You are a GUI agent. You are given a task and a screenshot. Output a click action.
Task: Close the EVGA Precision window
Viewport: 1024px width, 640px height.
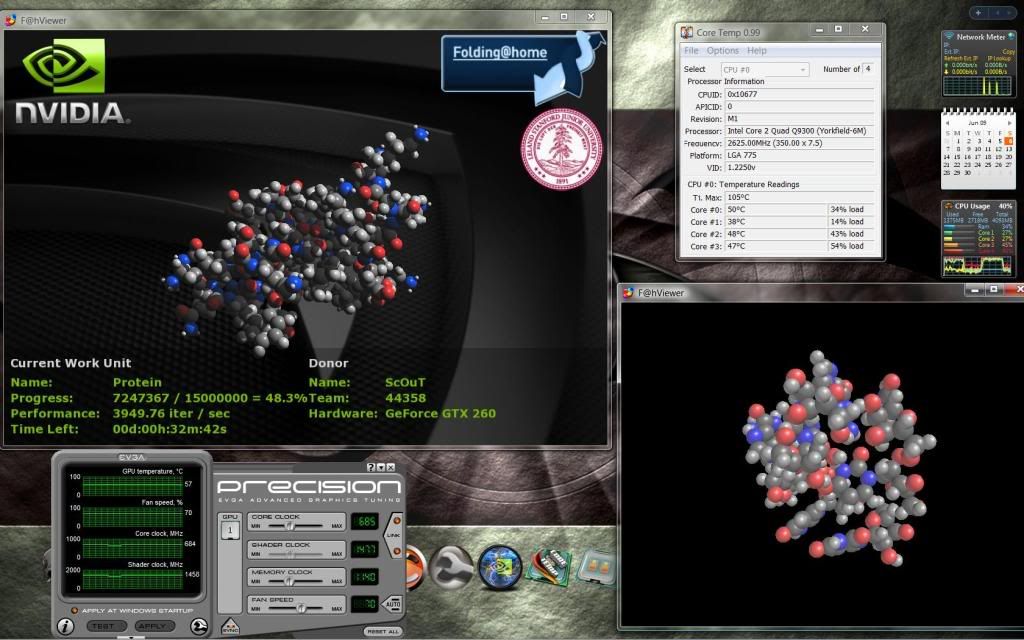click(x=391, y=467)
